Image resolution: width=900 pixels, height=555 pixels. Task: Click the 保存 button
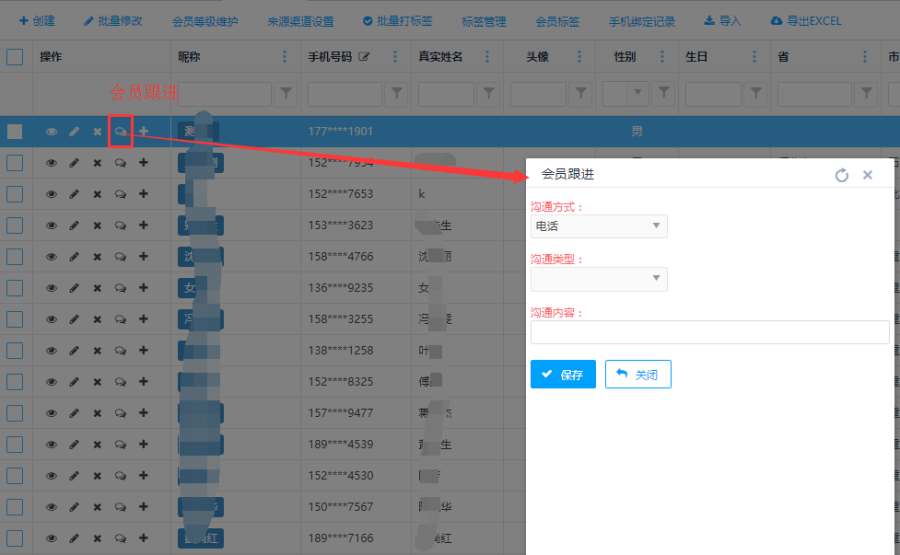point(563,374)
